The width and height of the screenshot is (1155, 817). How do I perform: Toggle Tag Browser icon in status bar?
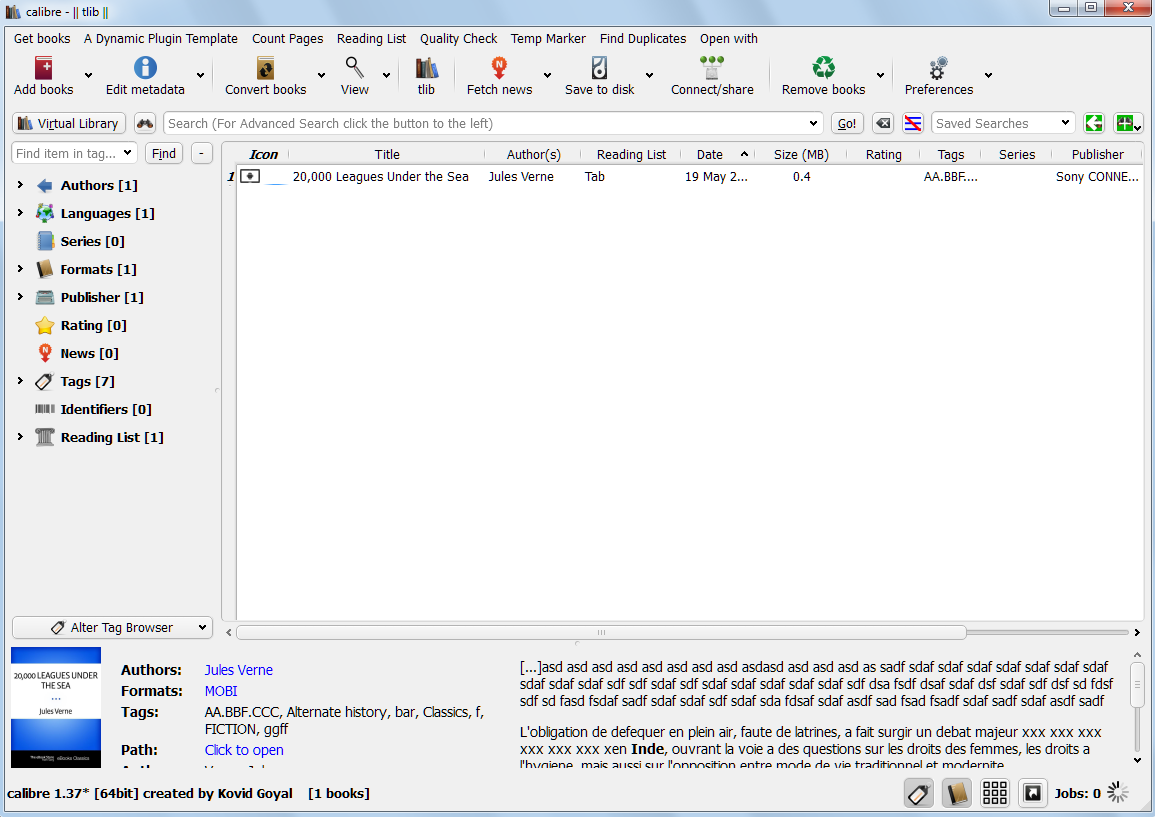click(919, 793)
